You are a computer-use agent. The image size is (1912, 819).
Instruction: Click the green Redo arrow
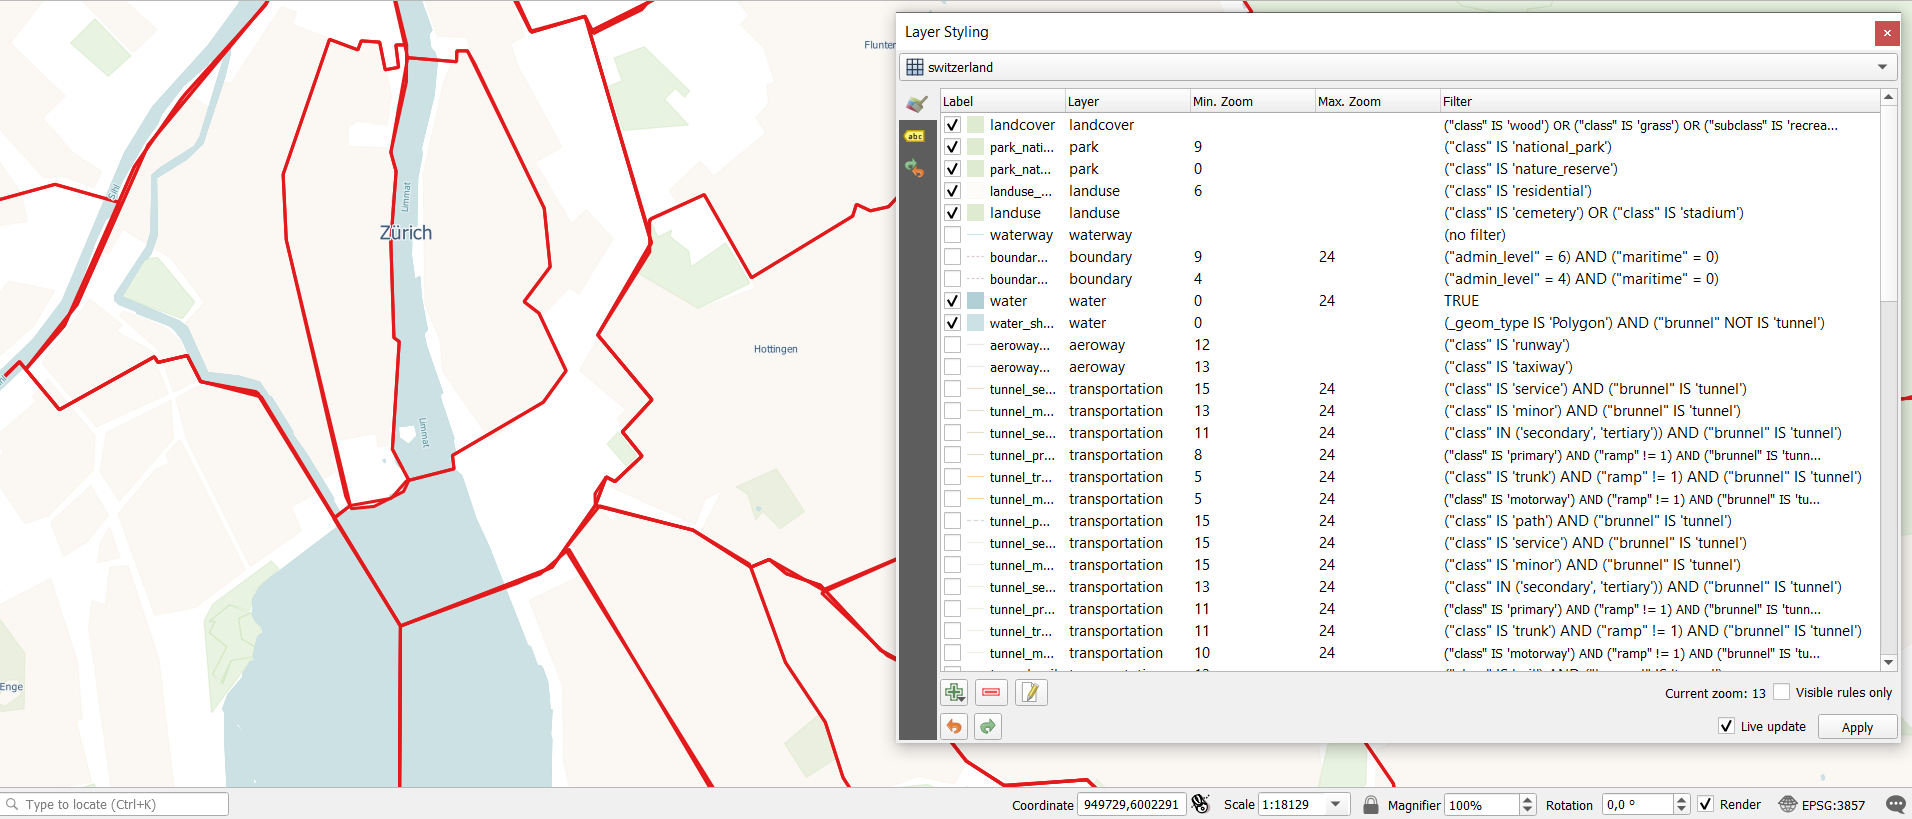point(988,727)
